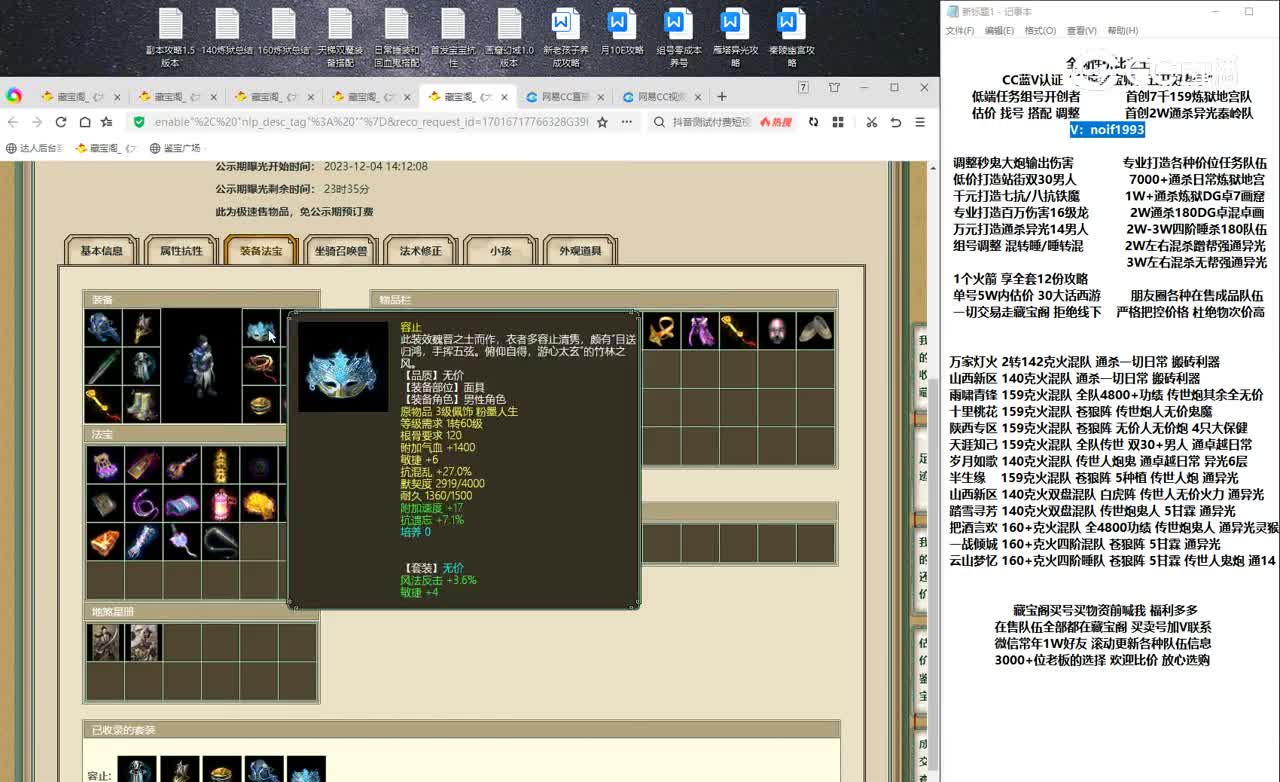This screenshot has height=782, width=1280.
Task: Select the lute-shaped treasure in 法宝
Action: pos(181,465)
